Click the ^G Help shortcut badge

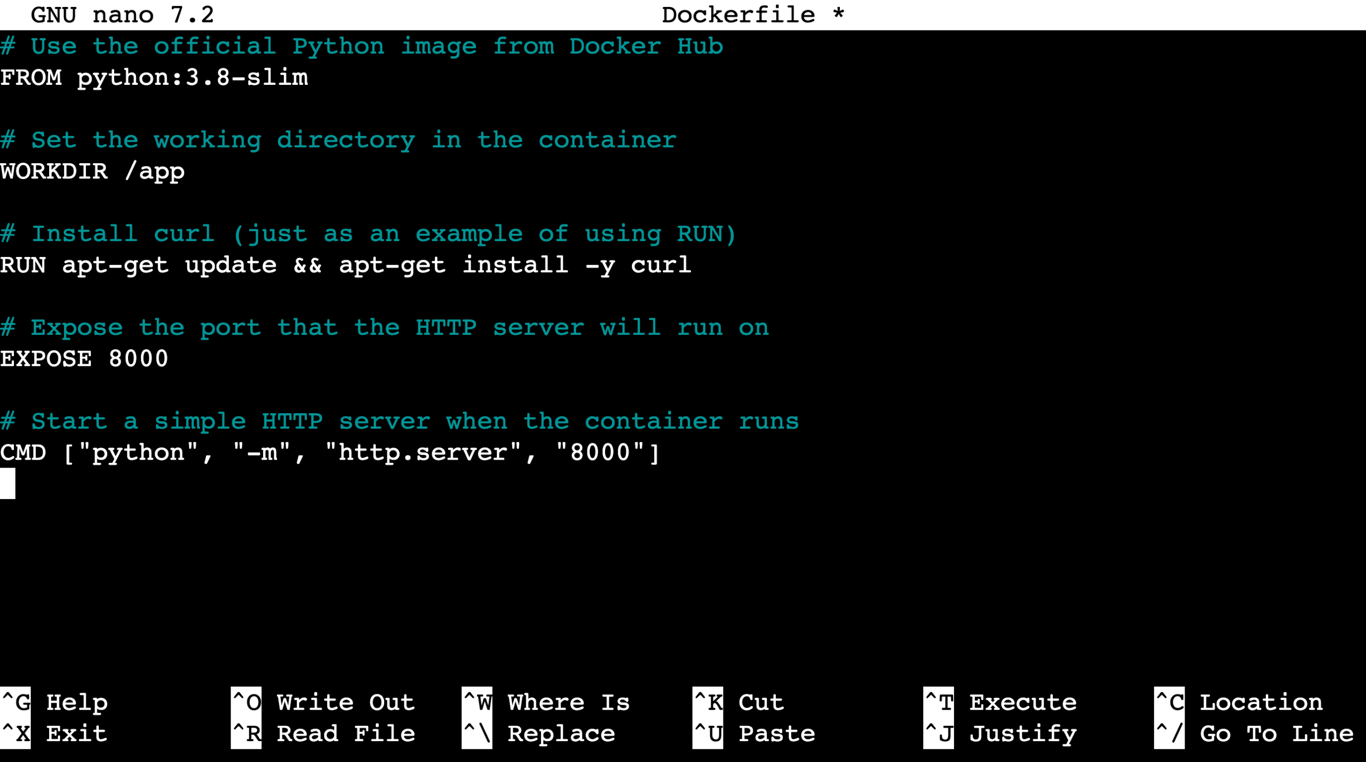tap(15, 702)
